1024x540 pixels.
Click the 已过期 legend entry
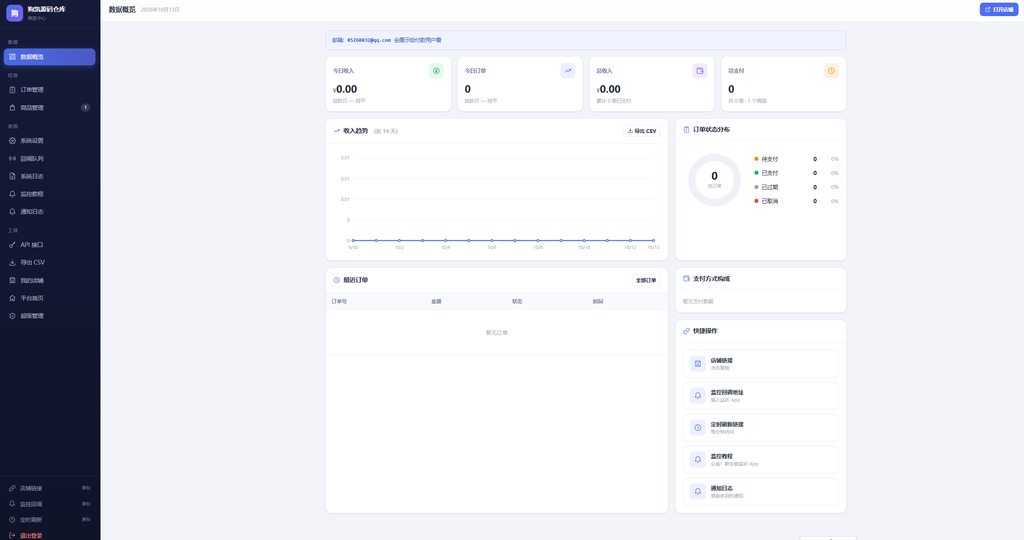tap(796, 187)
